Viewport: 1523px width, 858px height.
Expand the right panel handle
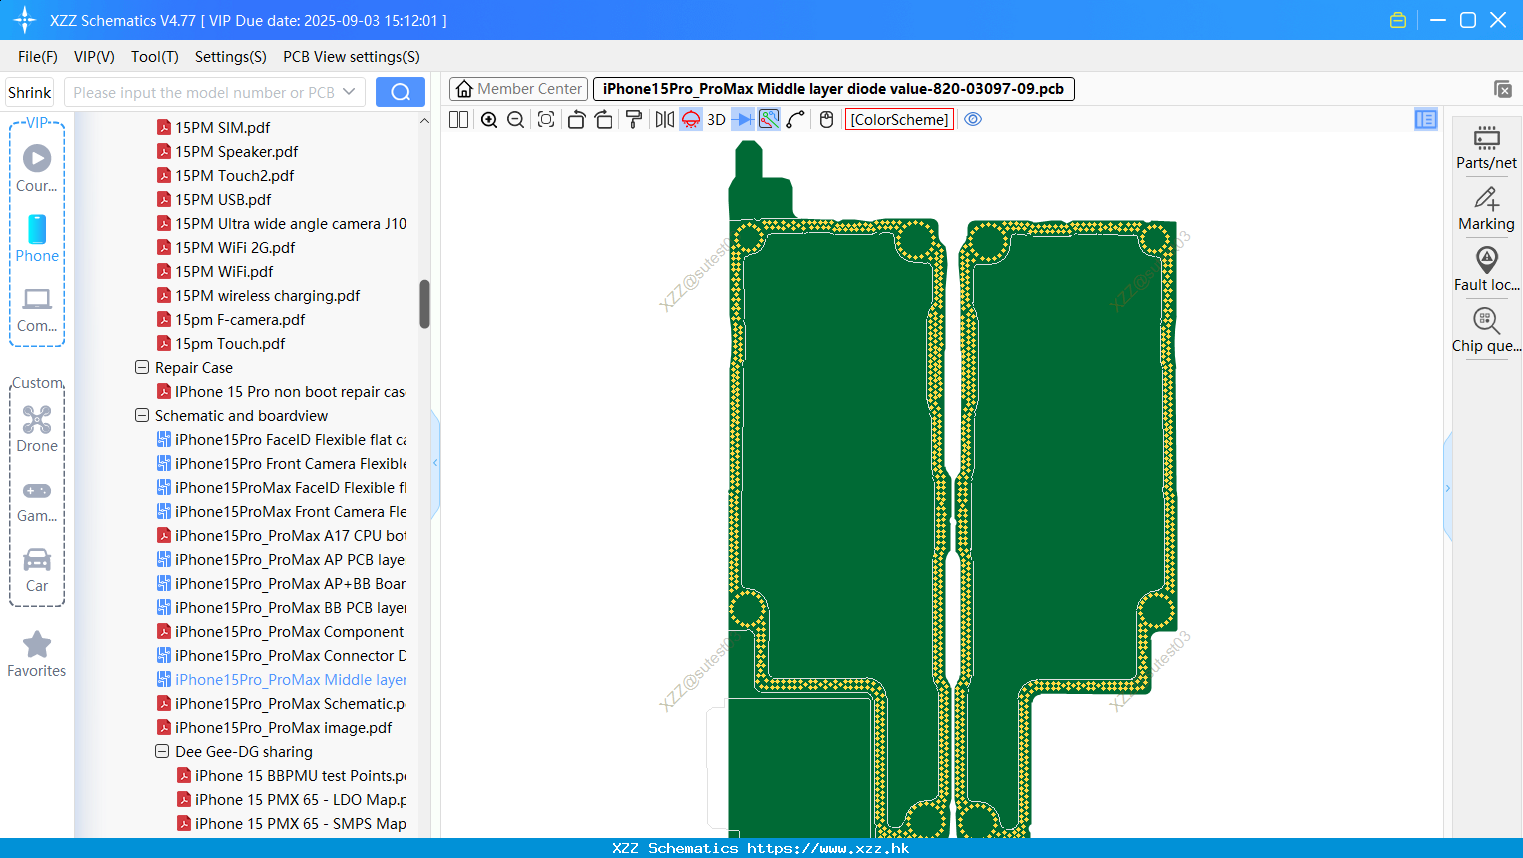click(1447, 488)
